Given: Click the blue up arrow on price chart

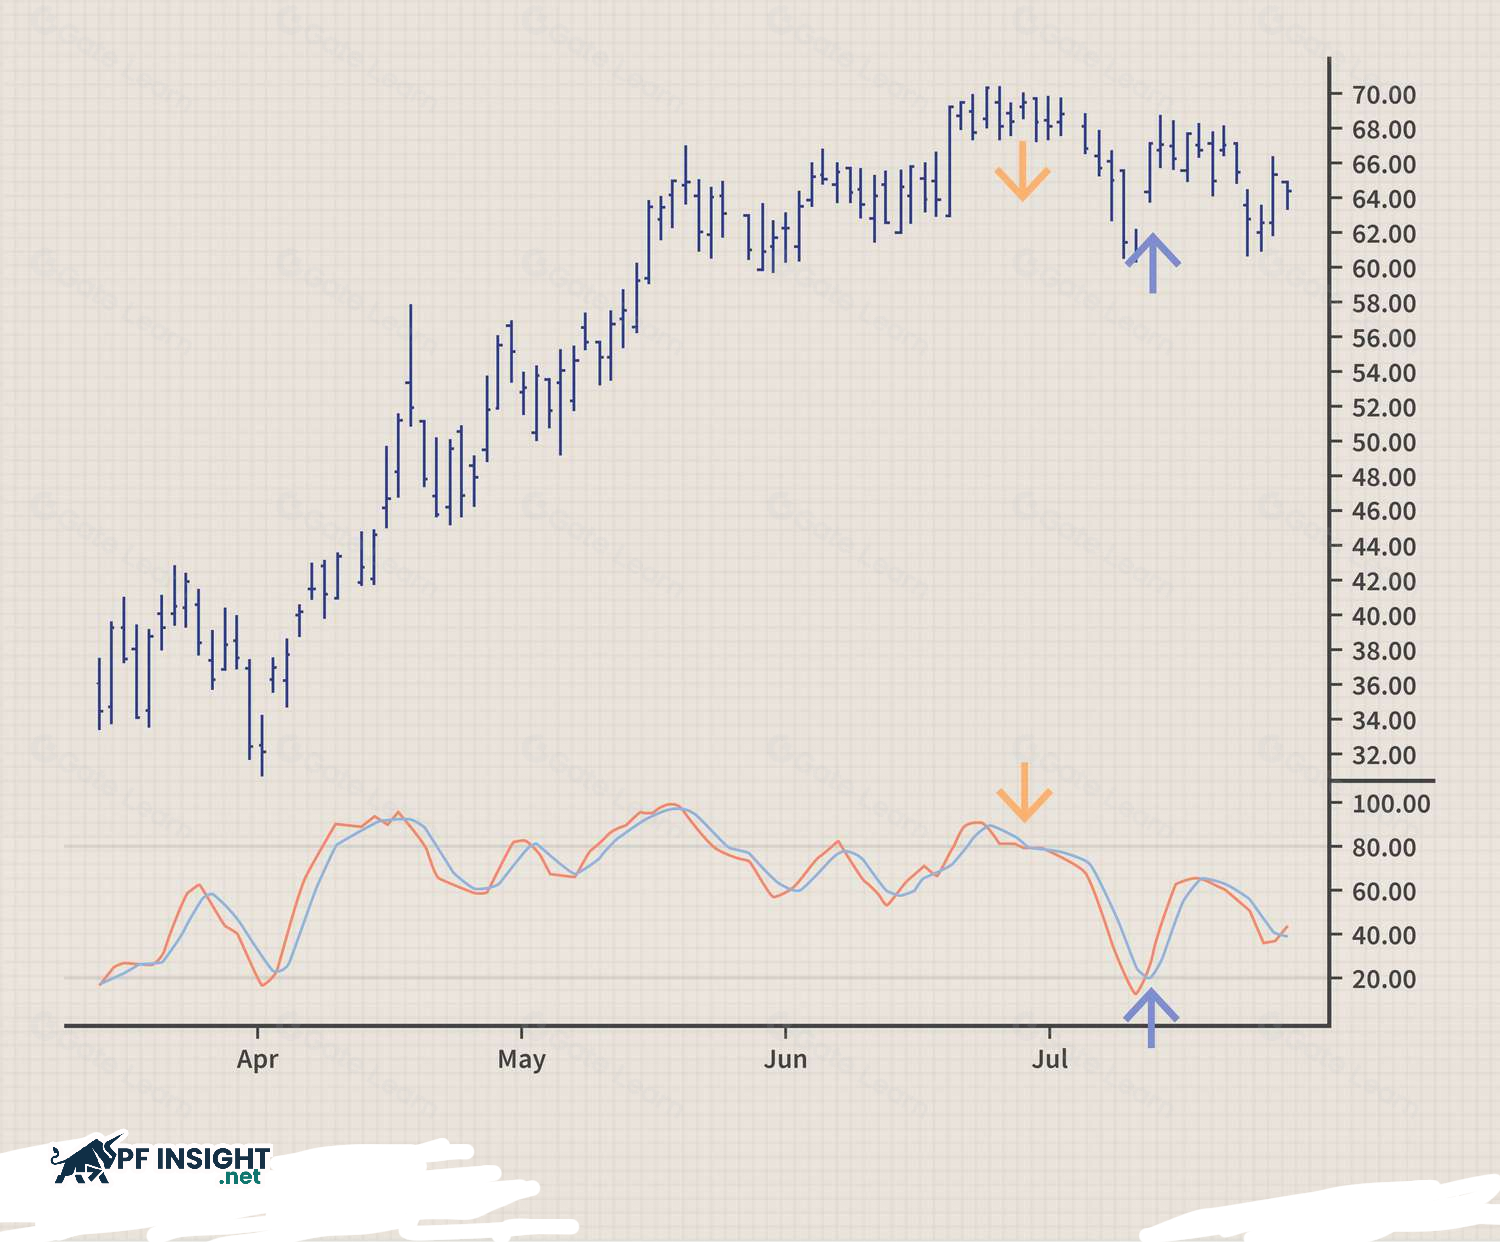Looking at the screenshot, I should [1152, 262].
